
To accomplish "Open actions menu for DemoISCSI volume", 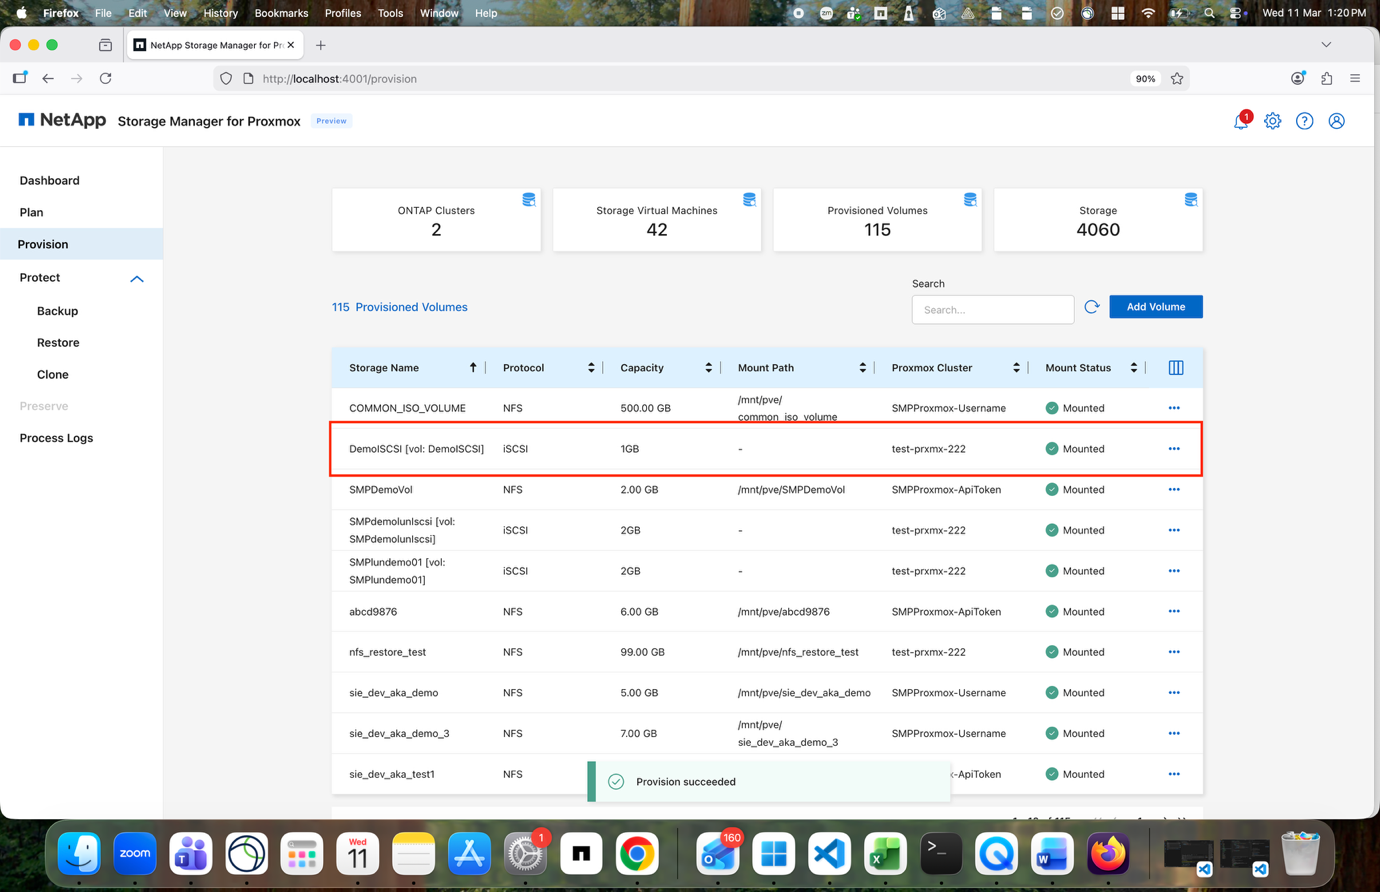I will tap(1173, 448).
